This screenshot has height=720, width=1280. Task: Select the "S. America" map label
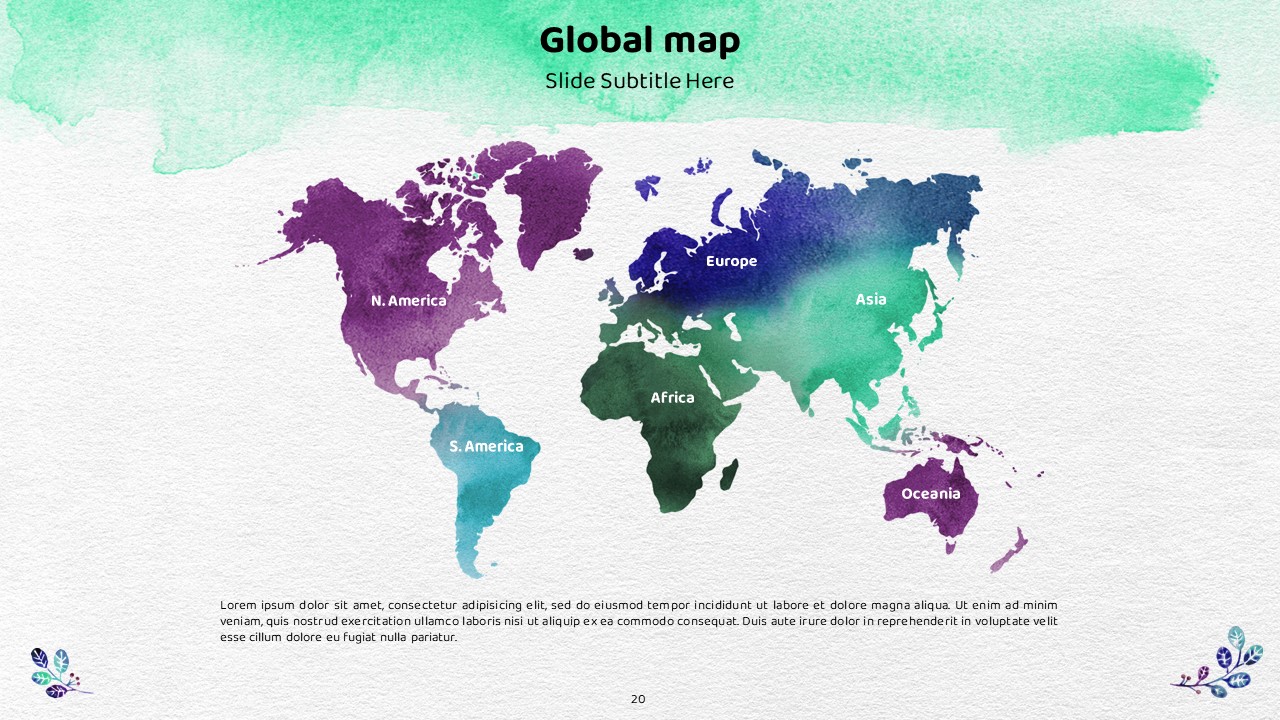point(486,446)
